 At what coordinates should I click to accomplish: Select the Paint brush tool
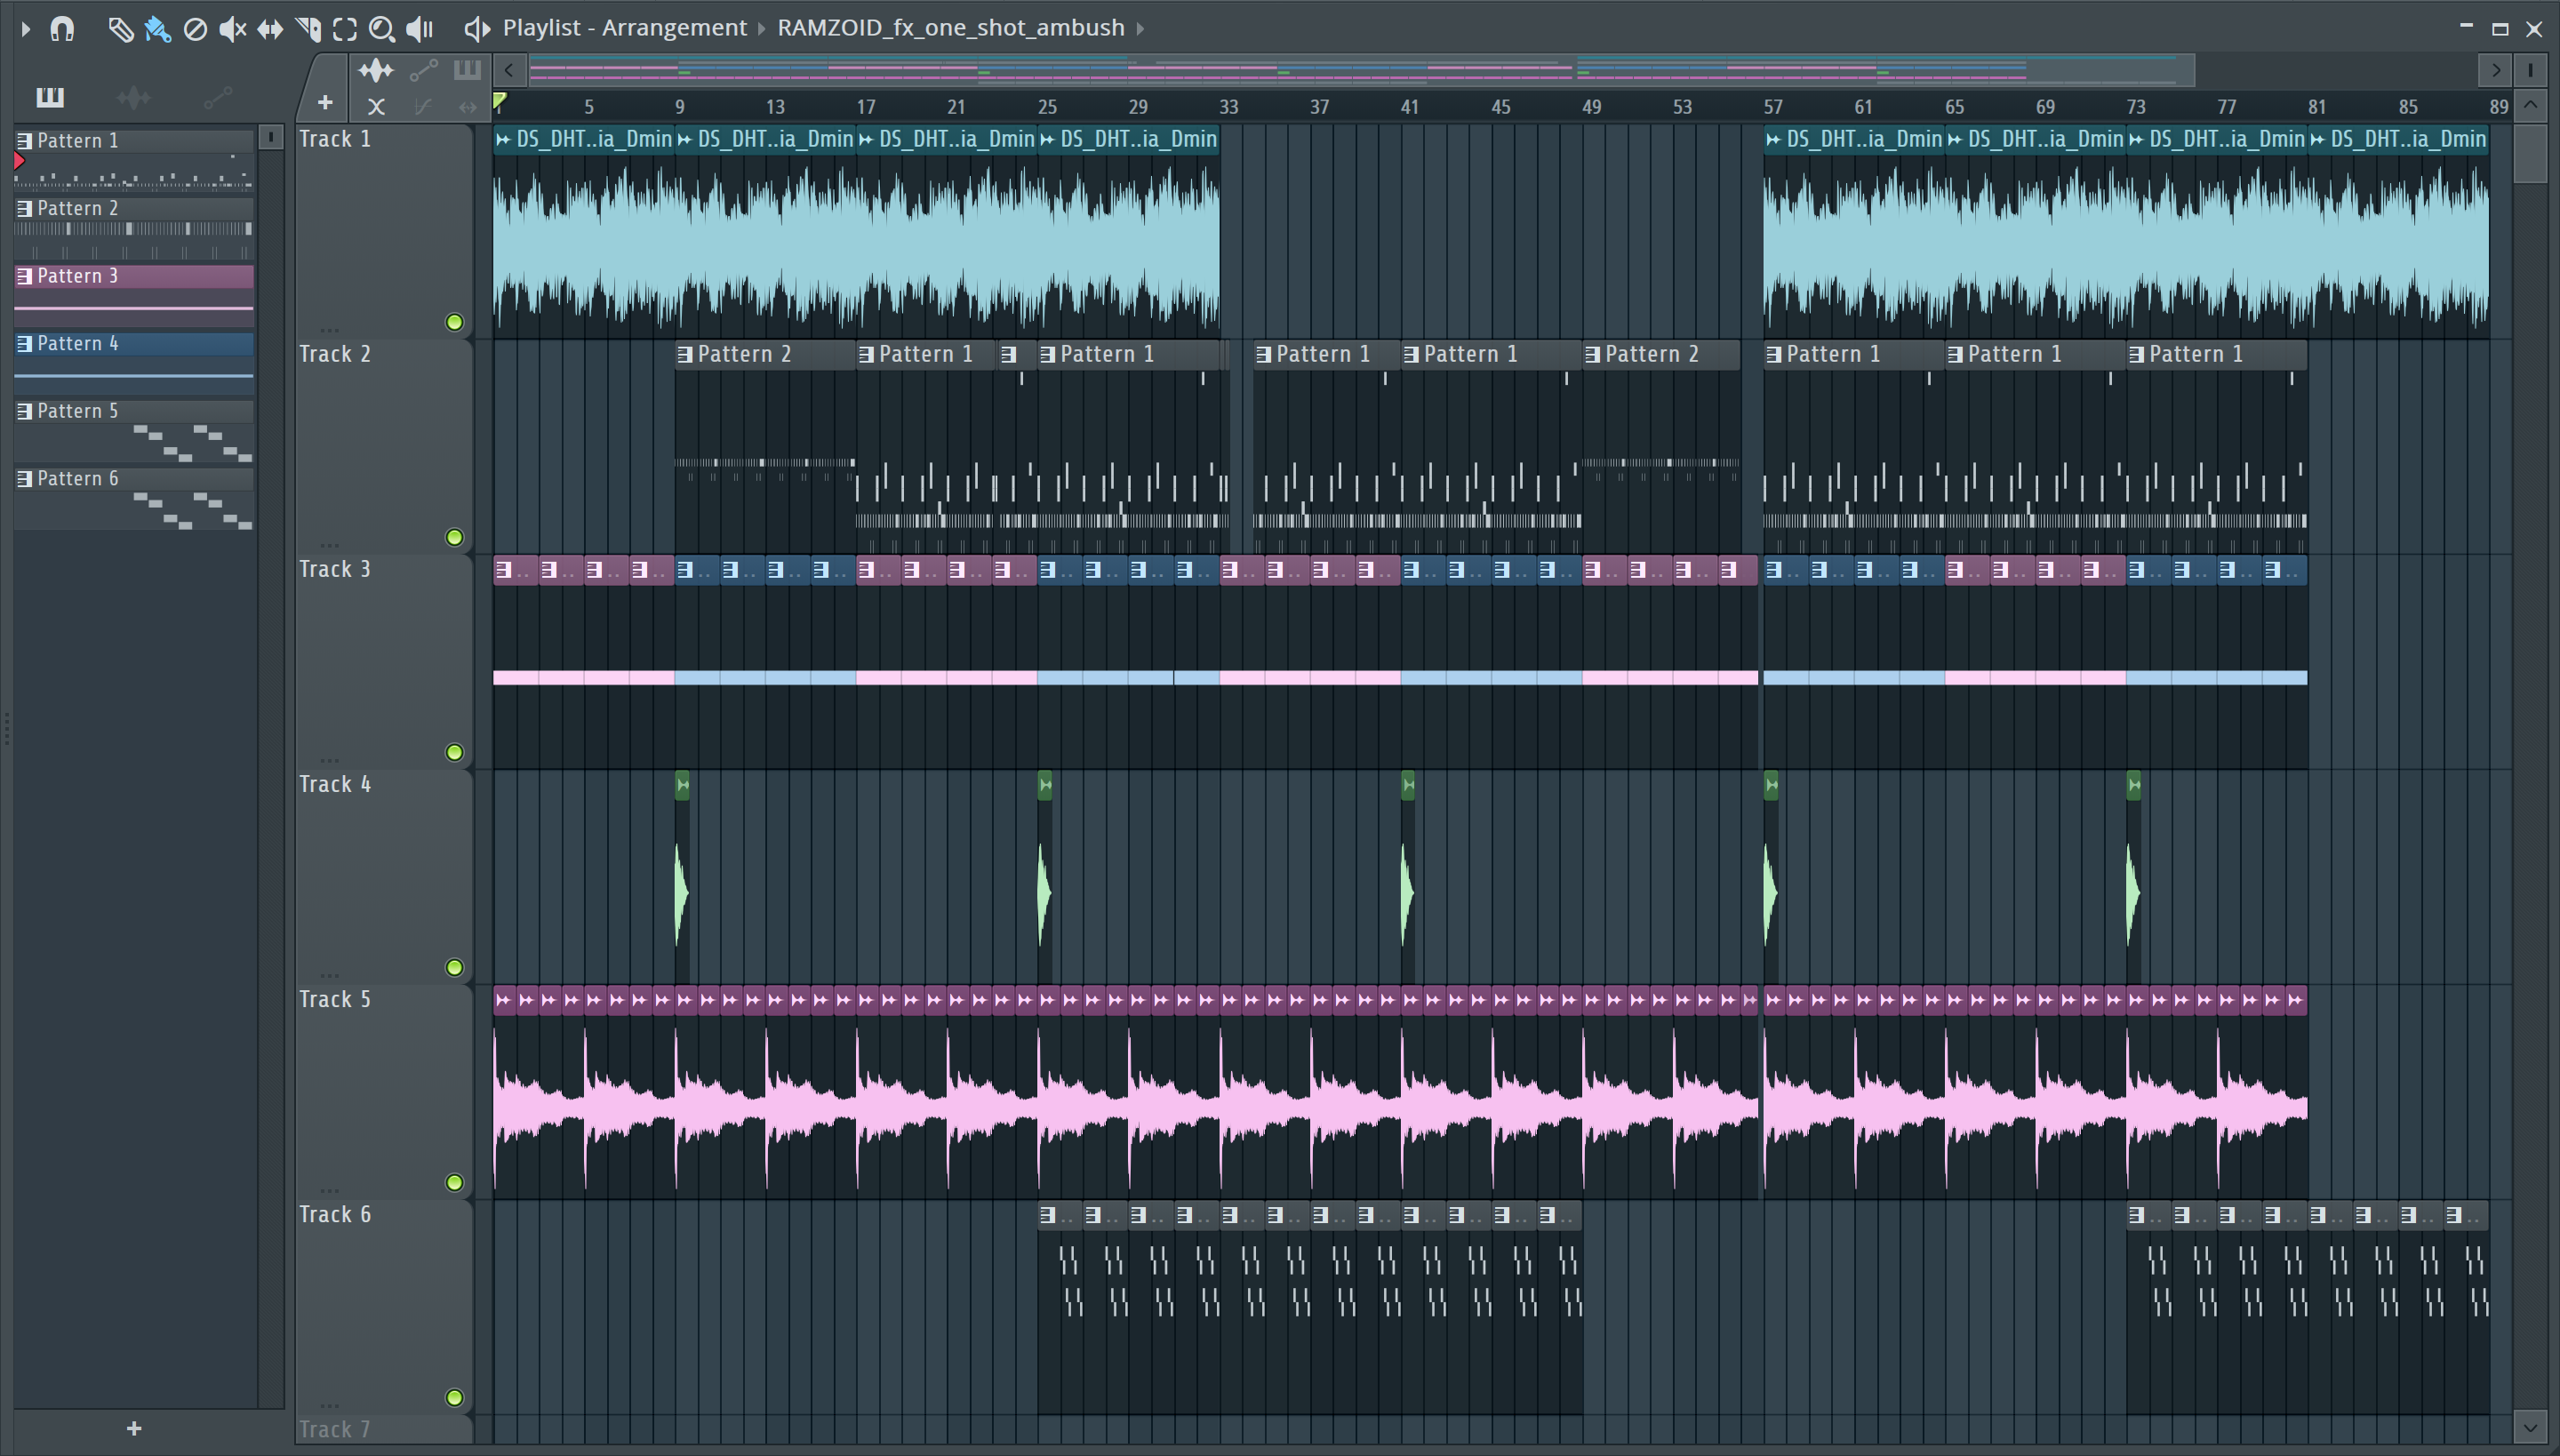coord(157,29)
